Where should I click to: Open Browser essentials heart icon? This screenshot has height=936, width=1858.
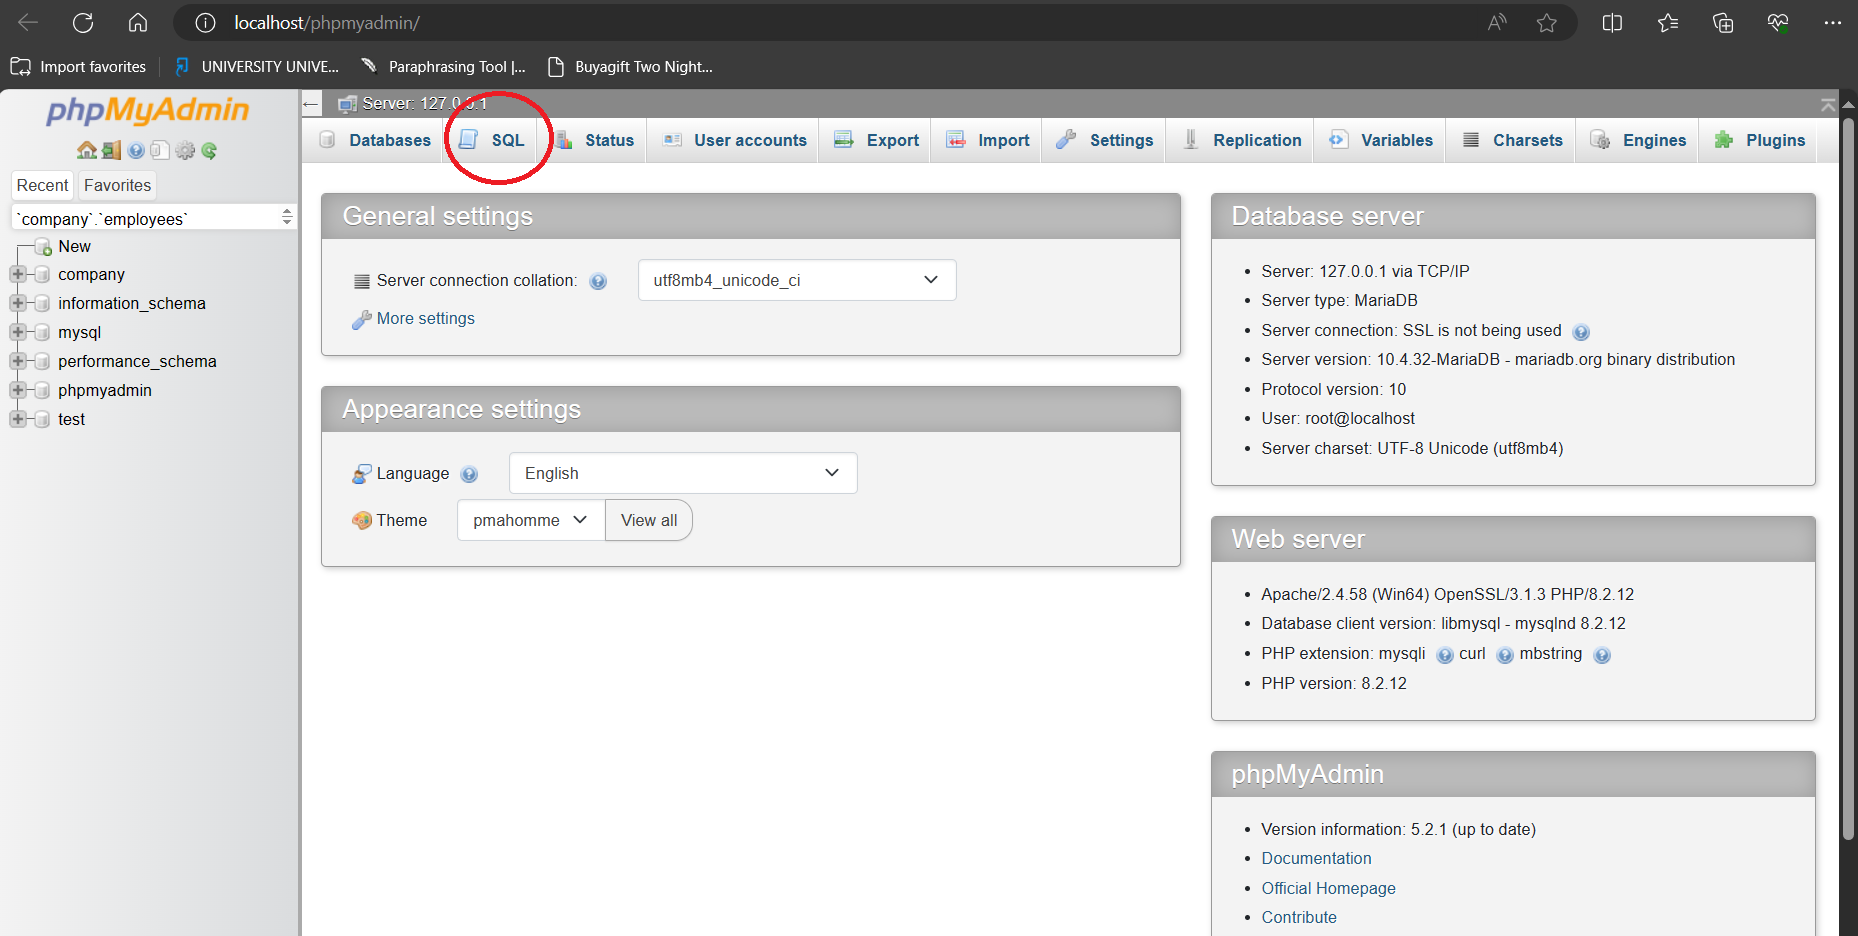coord(1778,22)
